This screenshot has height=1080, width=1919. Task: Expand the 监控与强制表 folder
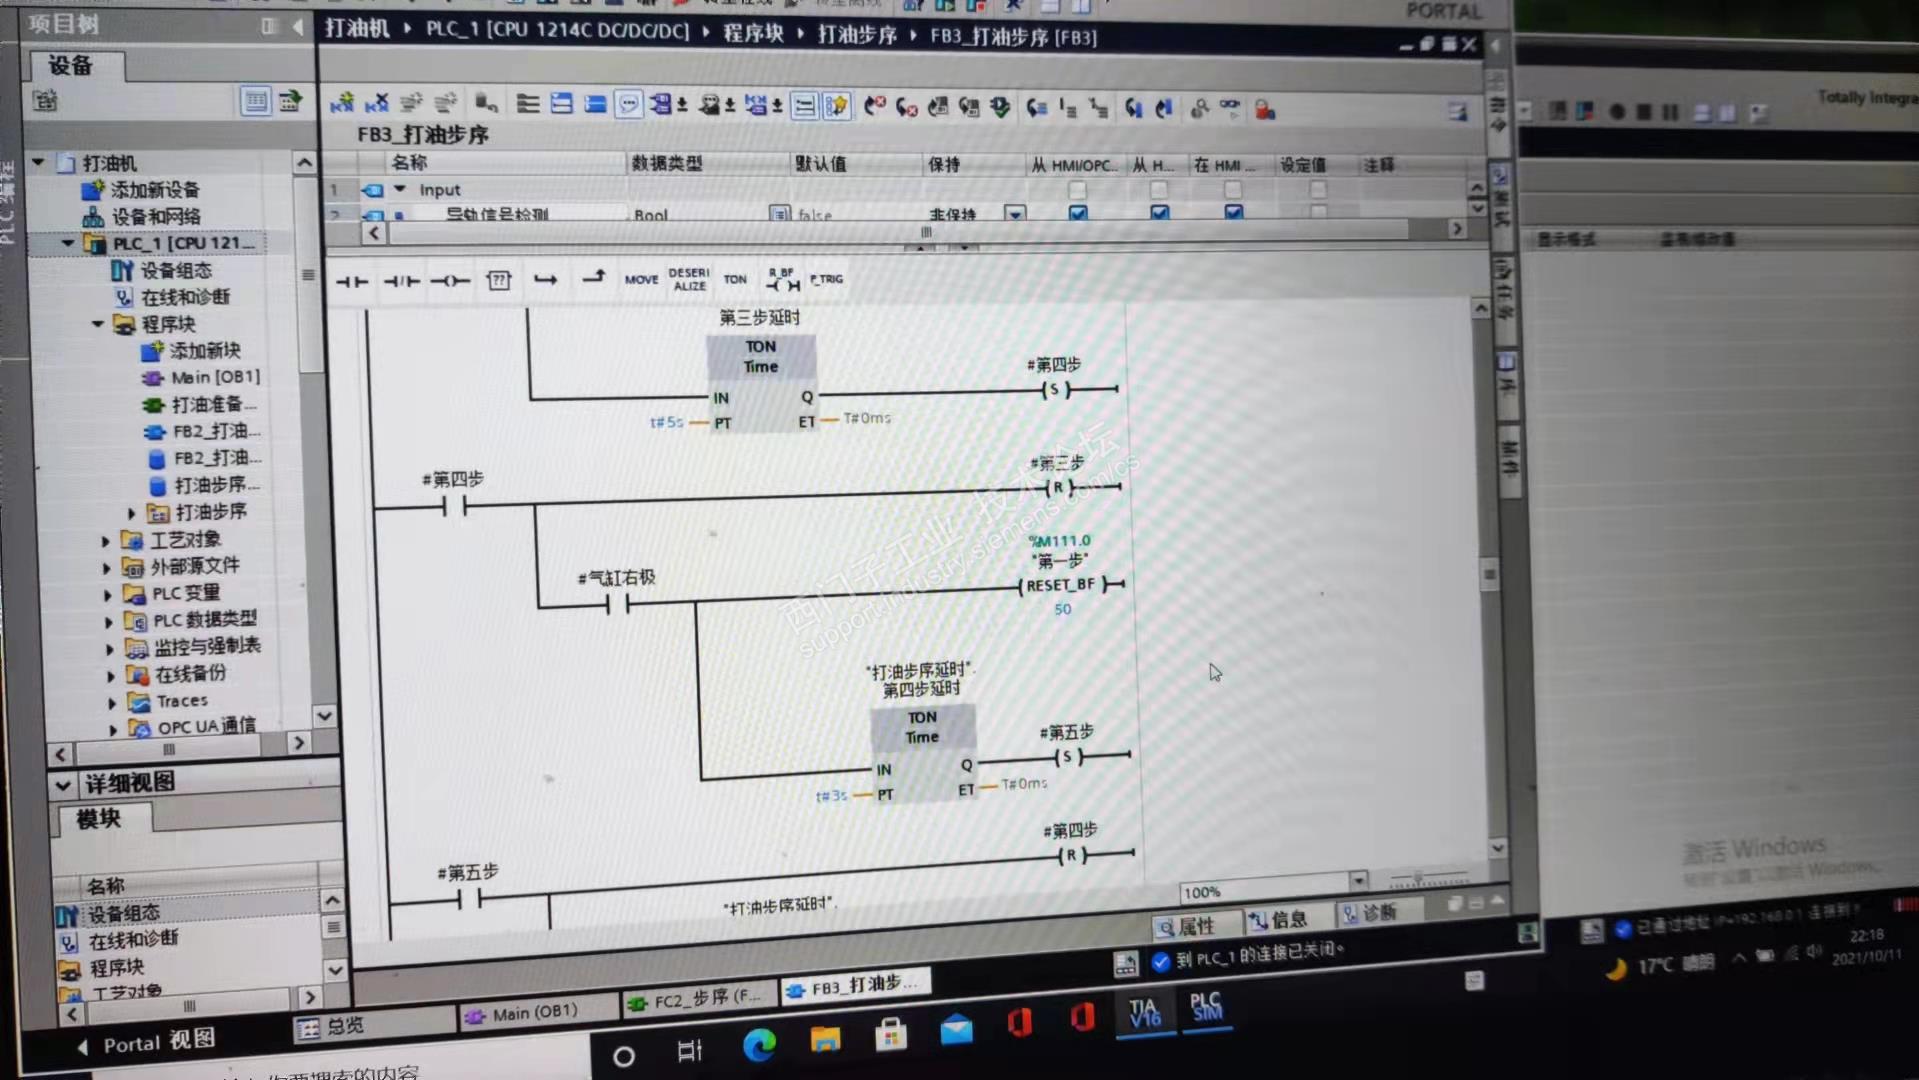110,648
